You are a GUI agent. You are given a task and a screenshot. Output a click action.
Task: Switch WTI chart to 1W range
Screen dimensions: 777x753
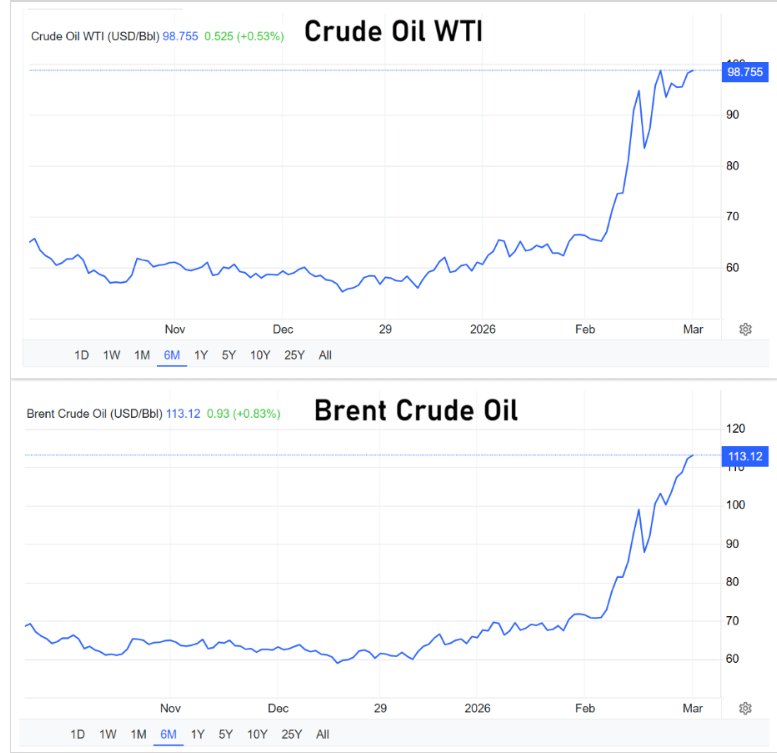112,354
